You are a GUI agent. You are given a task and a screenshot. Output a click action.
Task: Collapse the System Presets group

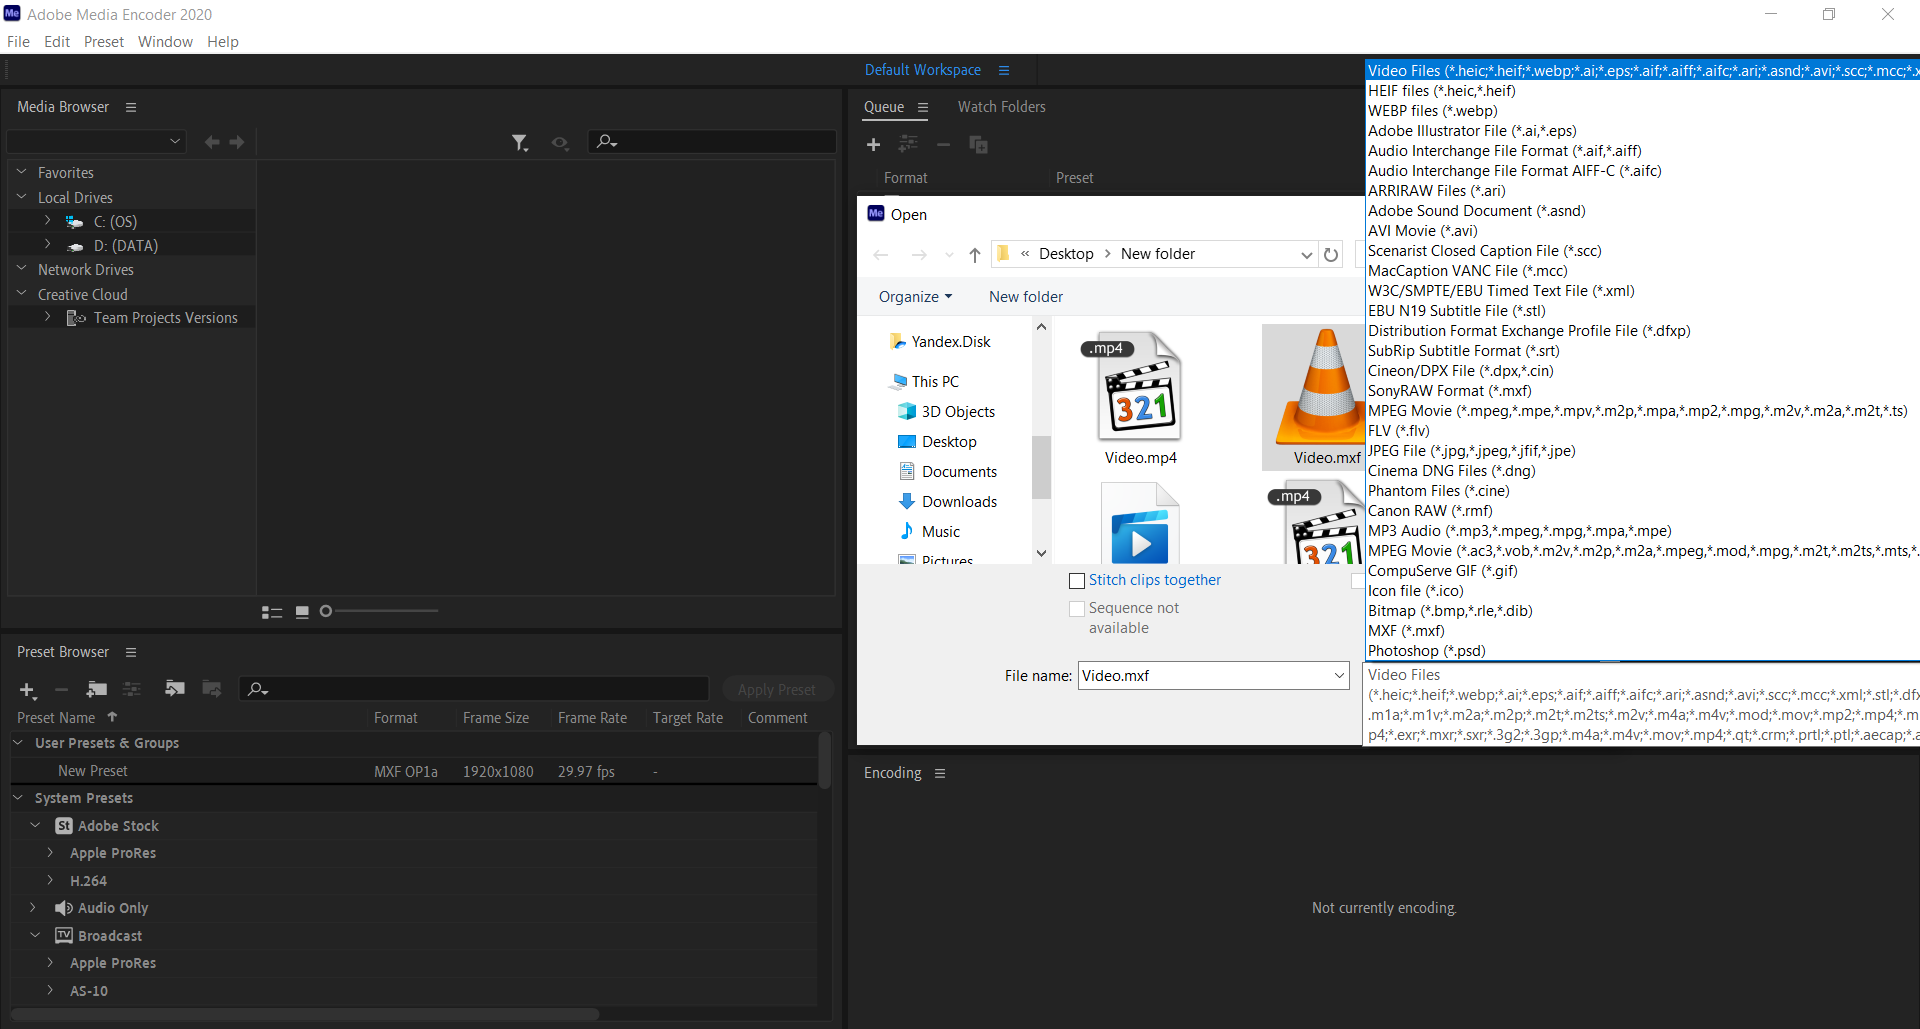[x=18, y=798]
